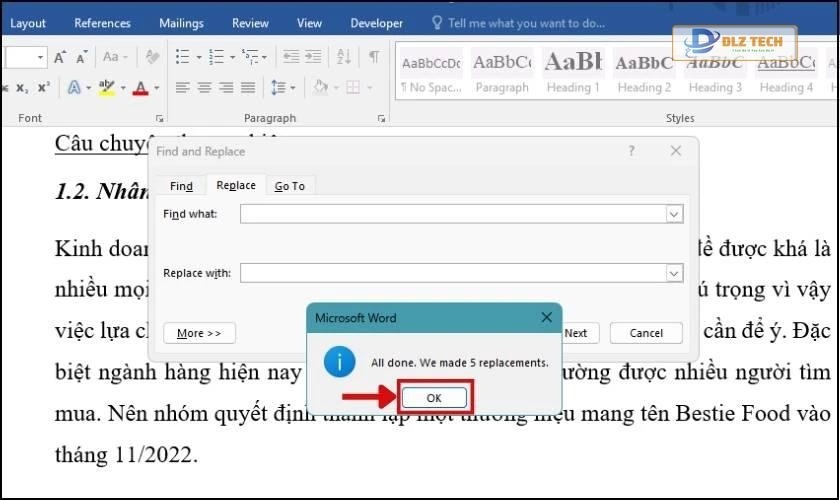840x500 pixels.
Task: Toggle show paragraph marks
Action: [373, 57]
